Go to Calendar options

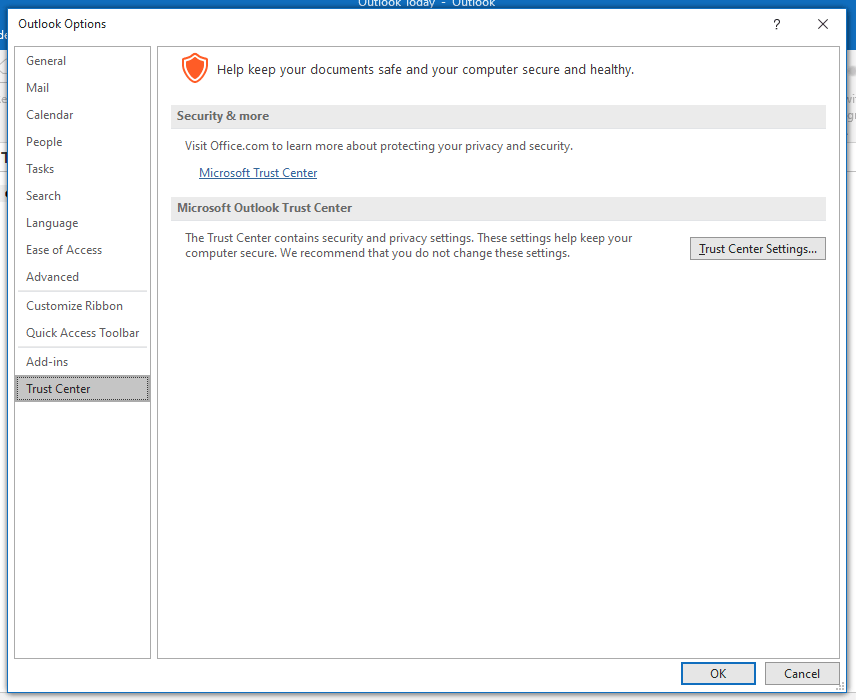[x=82, y=115]
